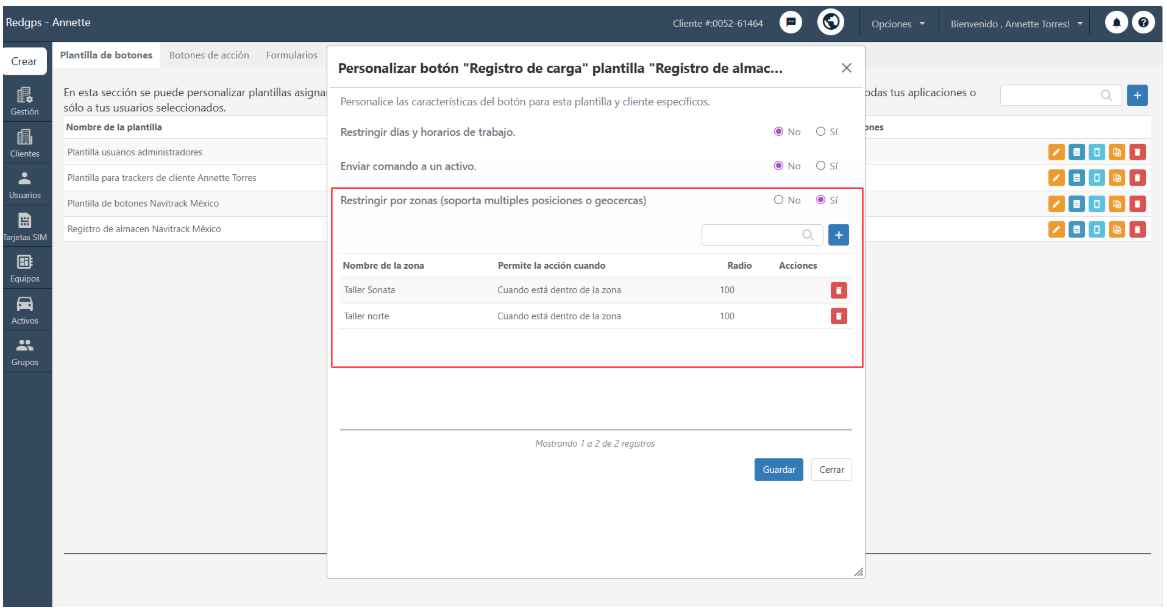Select No for Enviar comando a un activo
The height and width of the screenshot is (612, 1167).
click(778, 166)
